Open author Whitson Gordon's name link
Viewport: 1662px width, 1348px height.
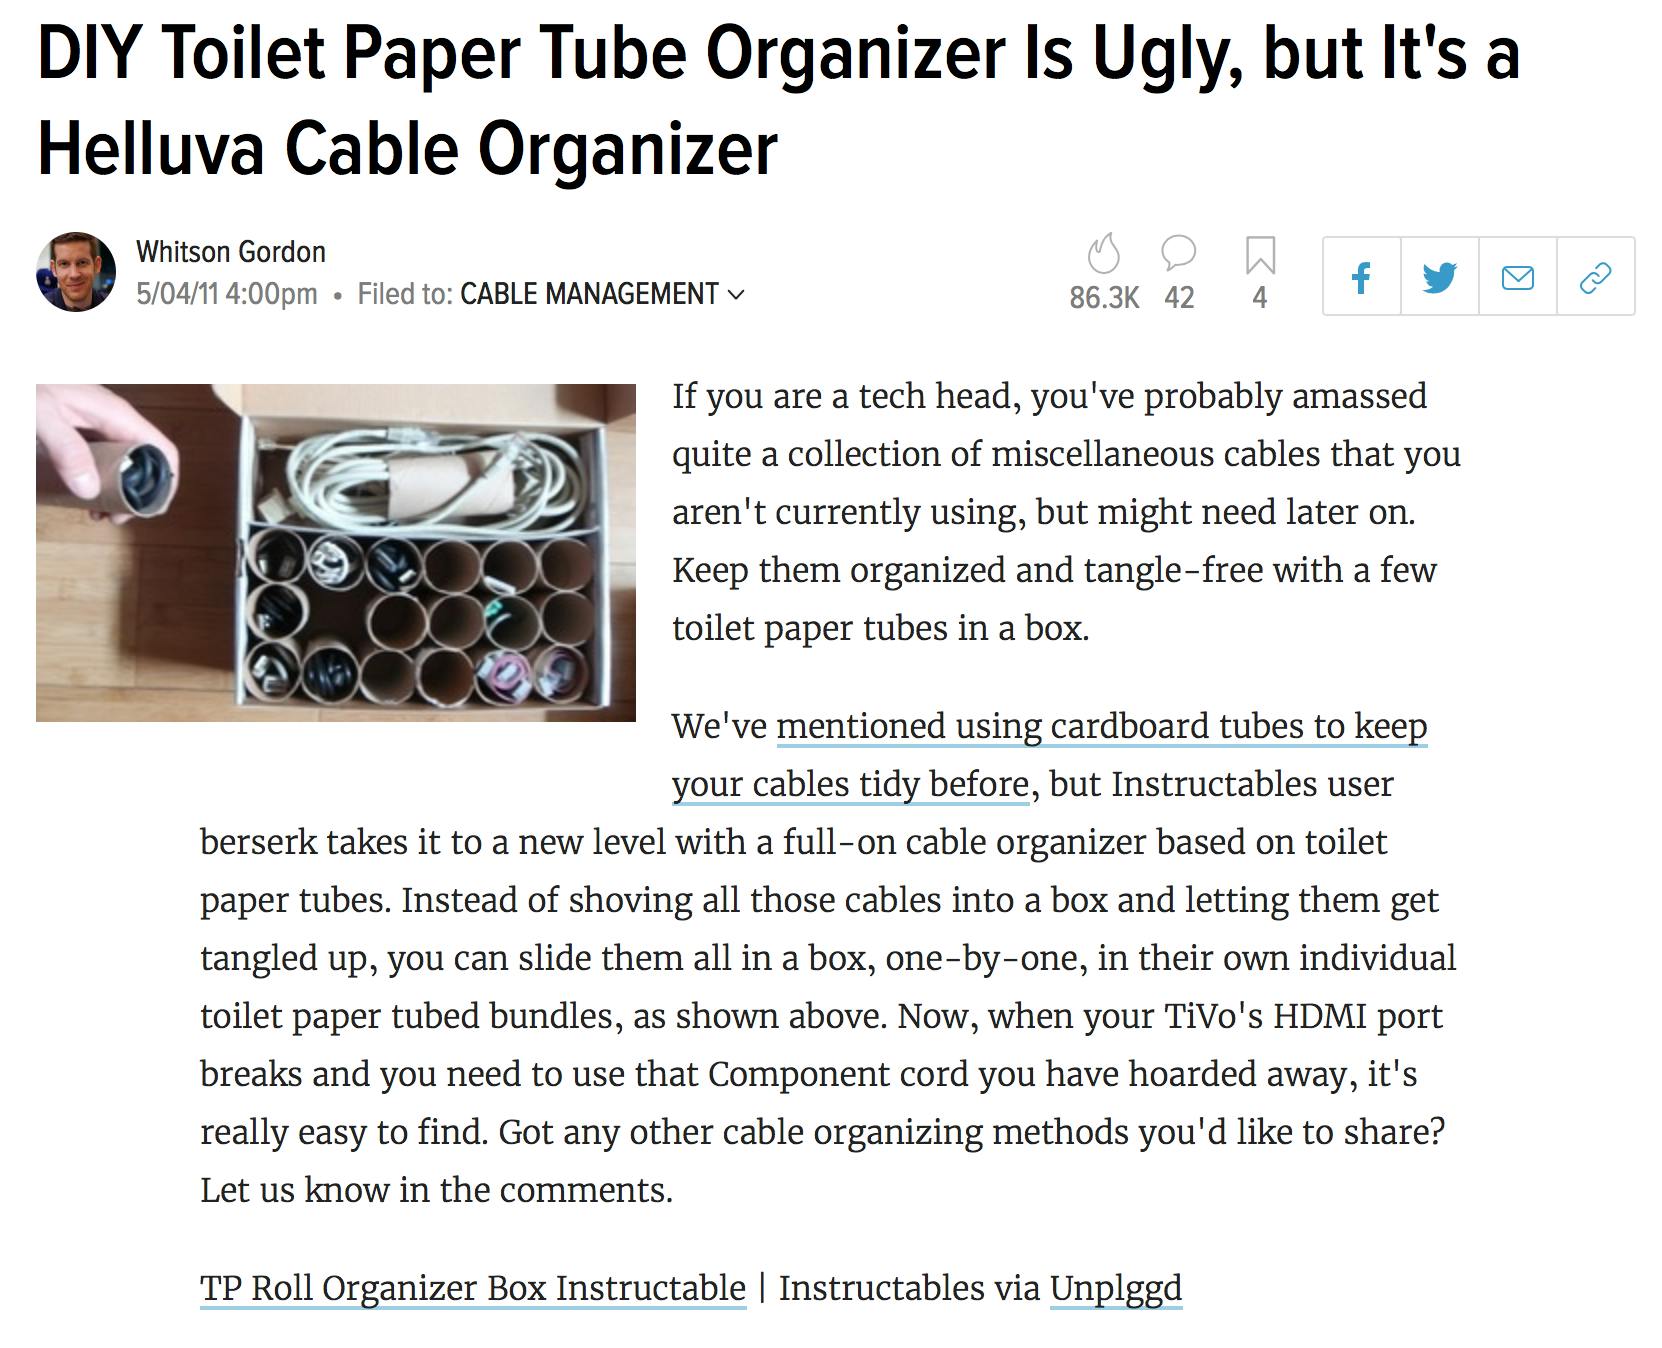pyautogui.click(x=231, y=251)
